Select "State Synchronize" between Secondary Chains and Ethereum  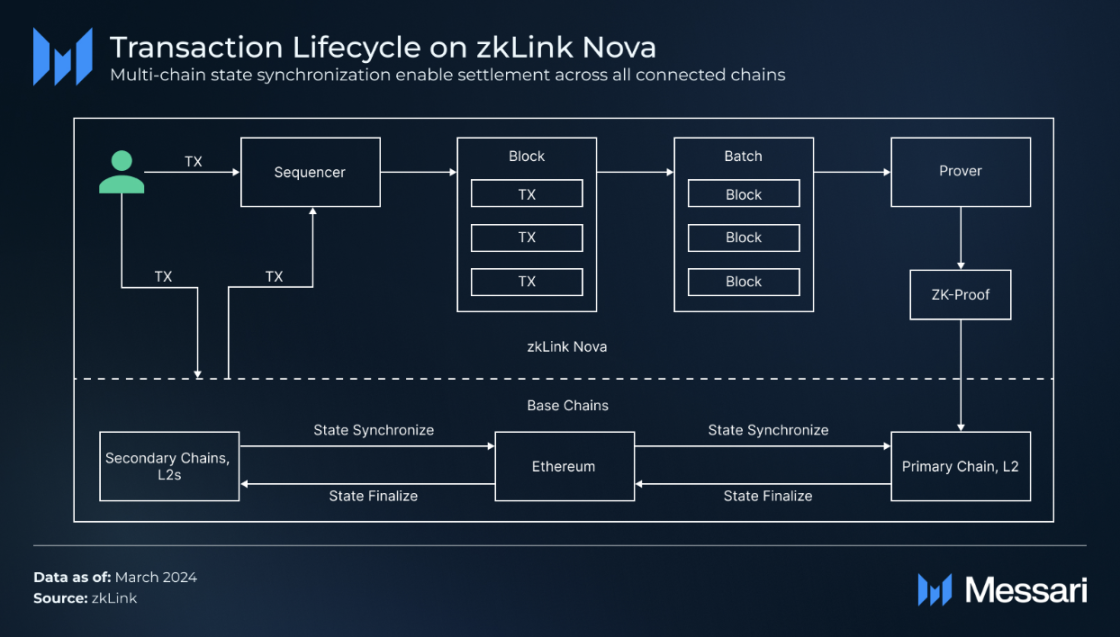[x=374, y=431]
